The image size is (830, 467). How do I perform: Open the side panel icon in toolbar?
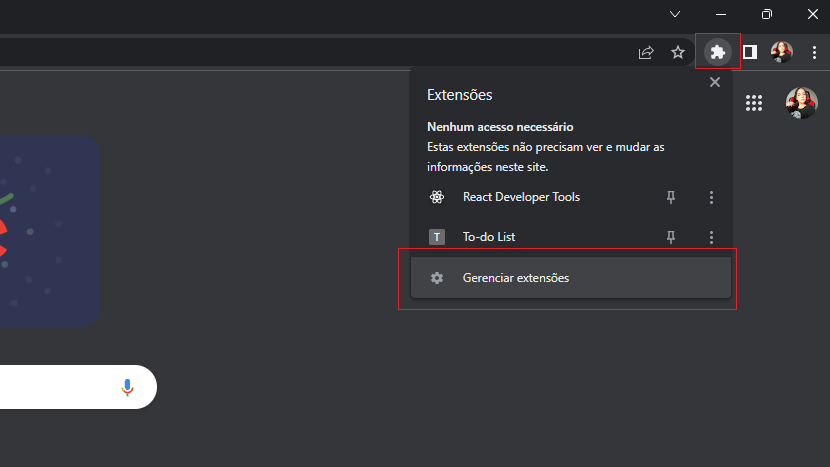[x=750, y=52]
